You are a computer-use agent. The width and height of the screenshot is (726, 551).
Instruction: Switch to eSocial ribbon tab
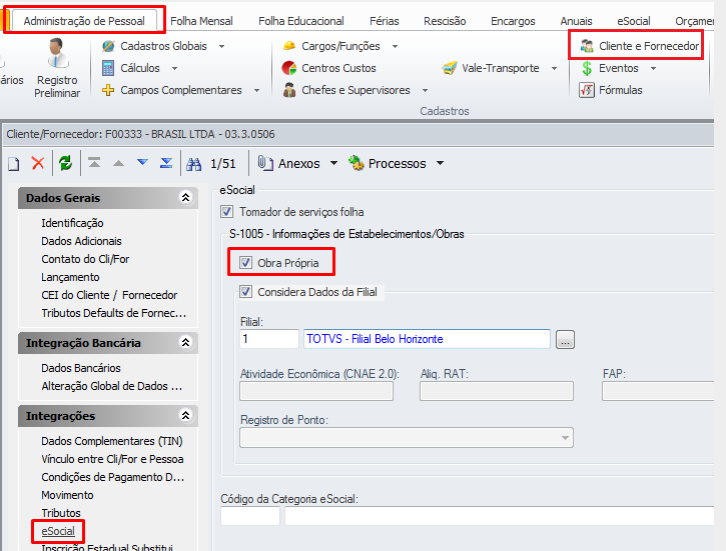click(633, 21)
